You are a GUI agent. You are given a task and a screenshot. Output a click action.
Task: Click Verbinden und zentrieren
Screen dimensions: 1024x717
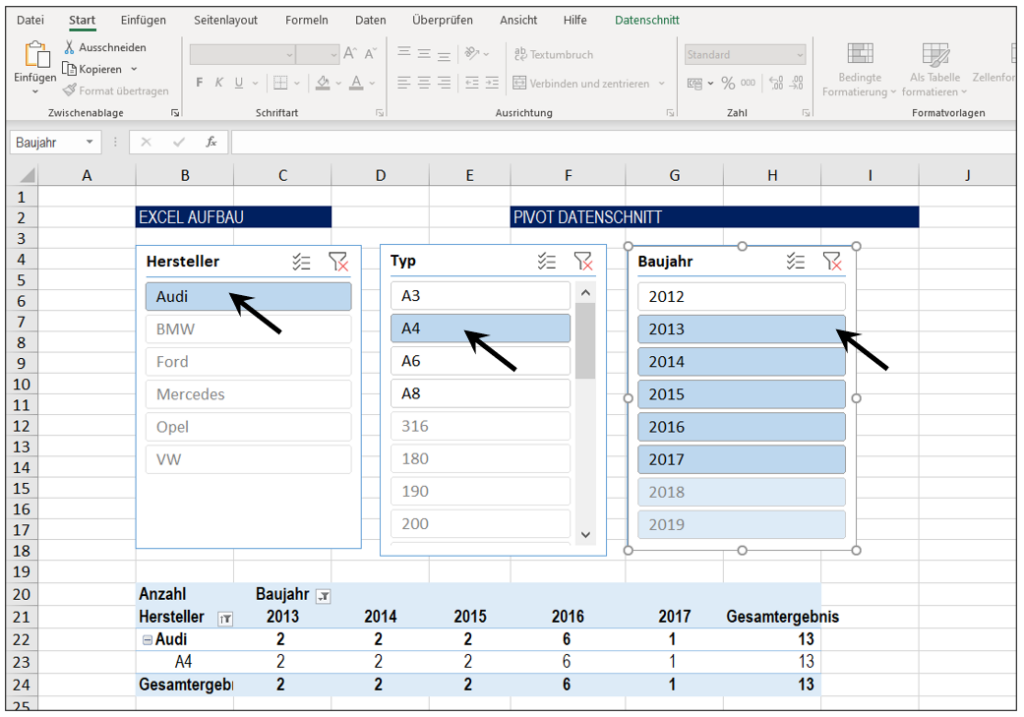(581, 83)
